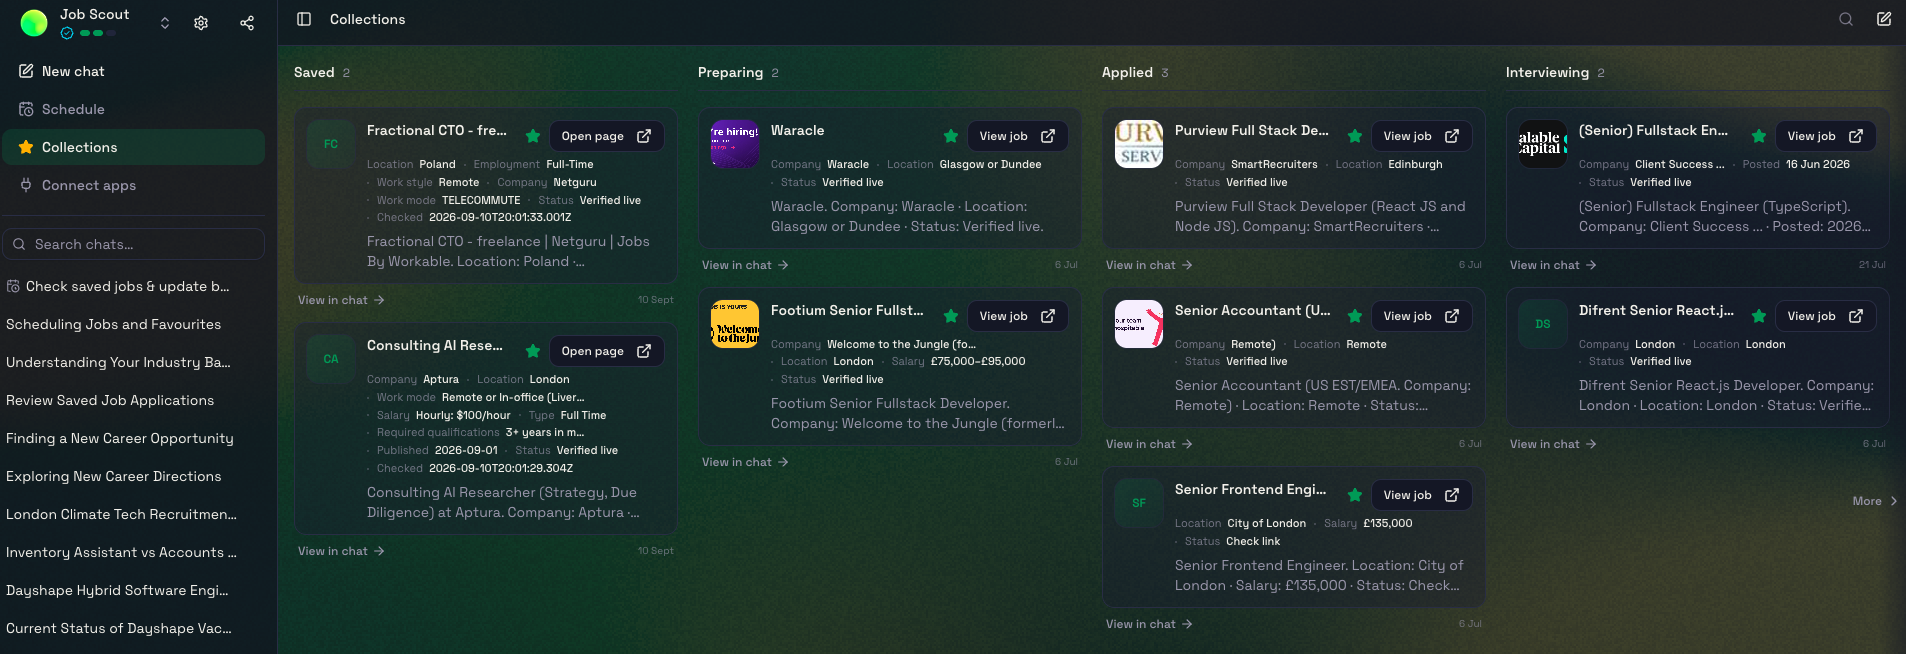This screenshot has height=654, width=1906.
Task: Toggle star on (Senior) Fullstack Engineer card
Action: pyautogui.click(x=1759, y=136)
